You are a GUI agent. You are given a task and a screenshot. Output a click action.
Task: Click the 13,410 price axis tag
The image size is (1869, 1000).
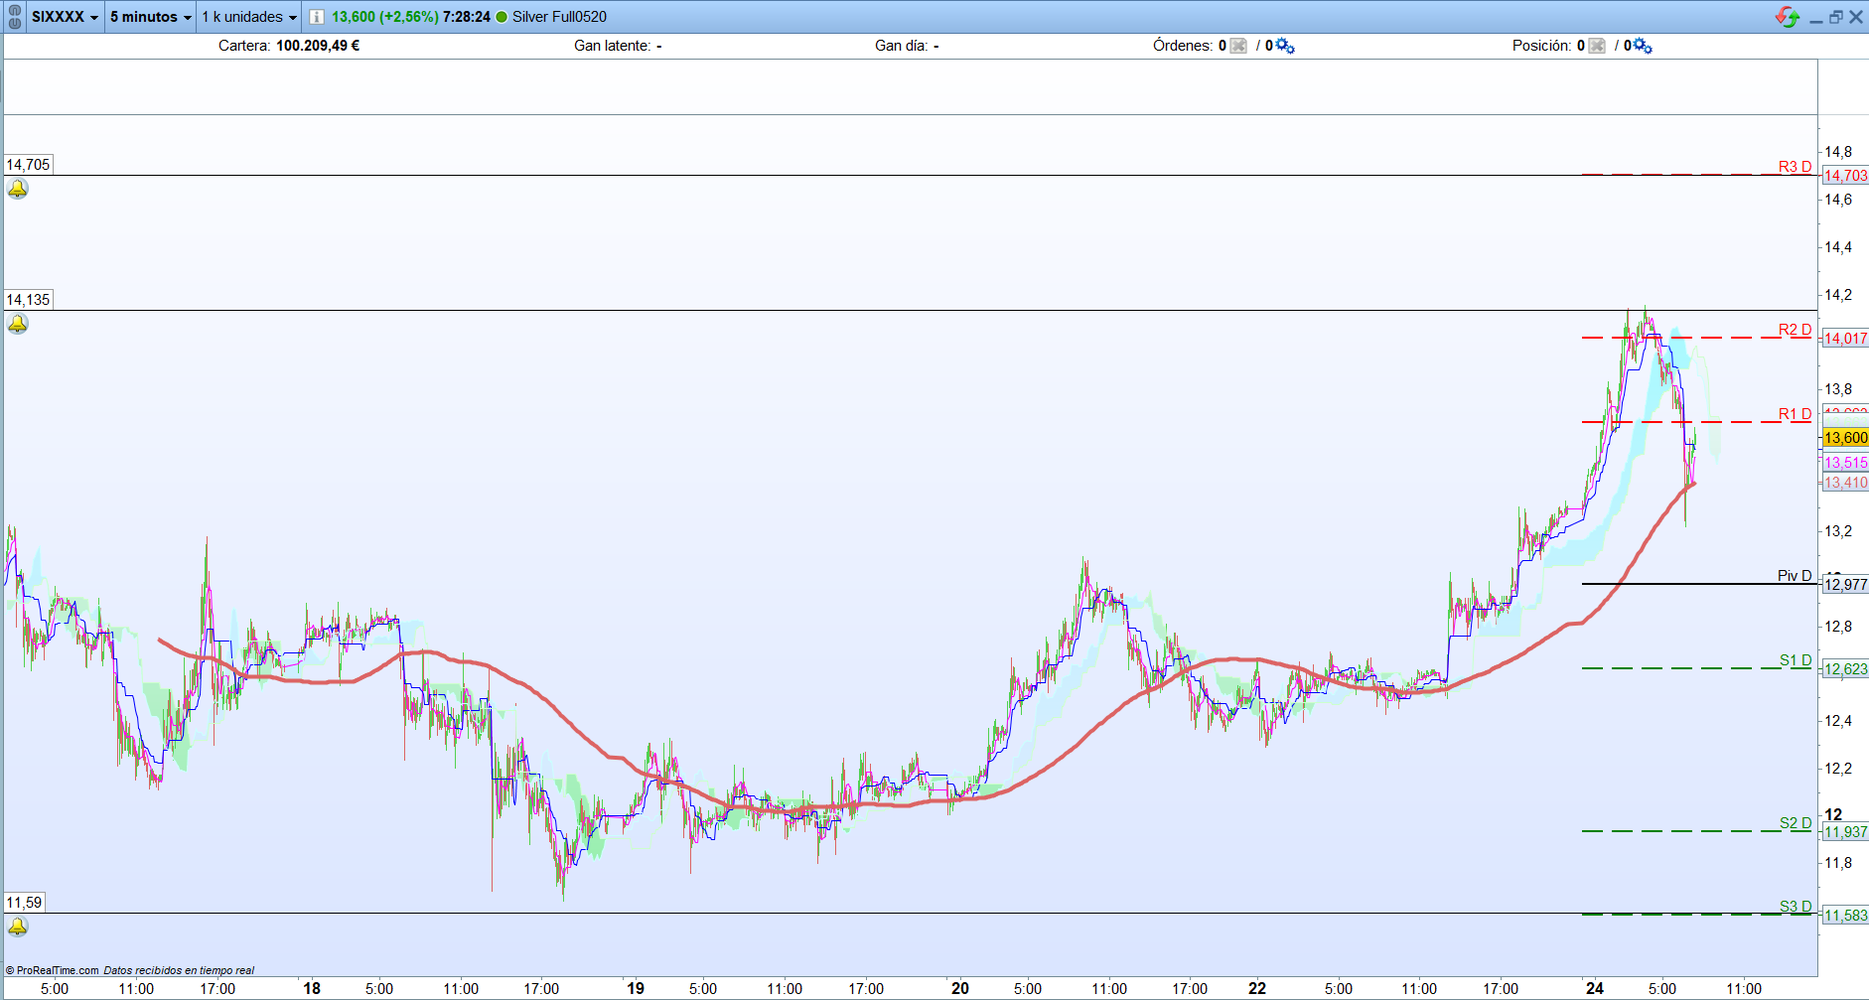[x=1845, y=483]
